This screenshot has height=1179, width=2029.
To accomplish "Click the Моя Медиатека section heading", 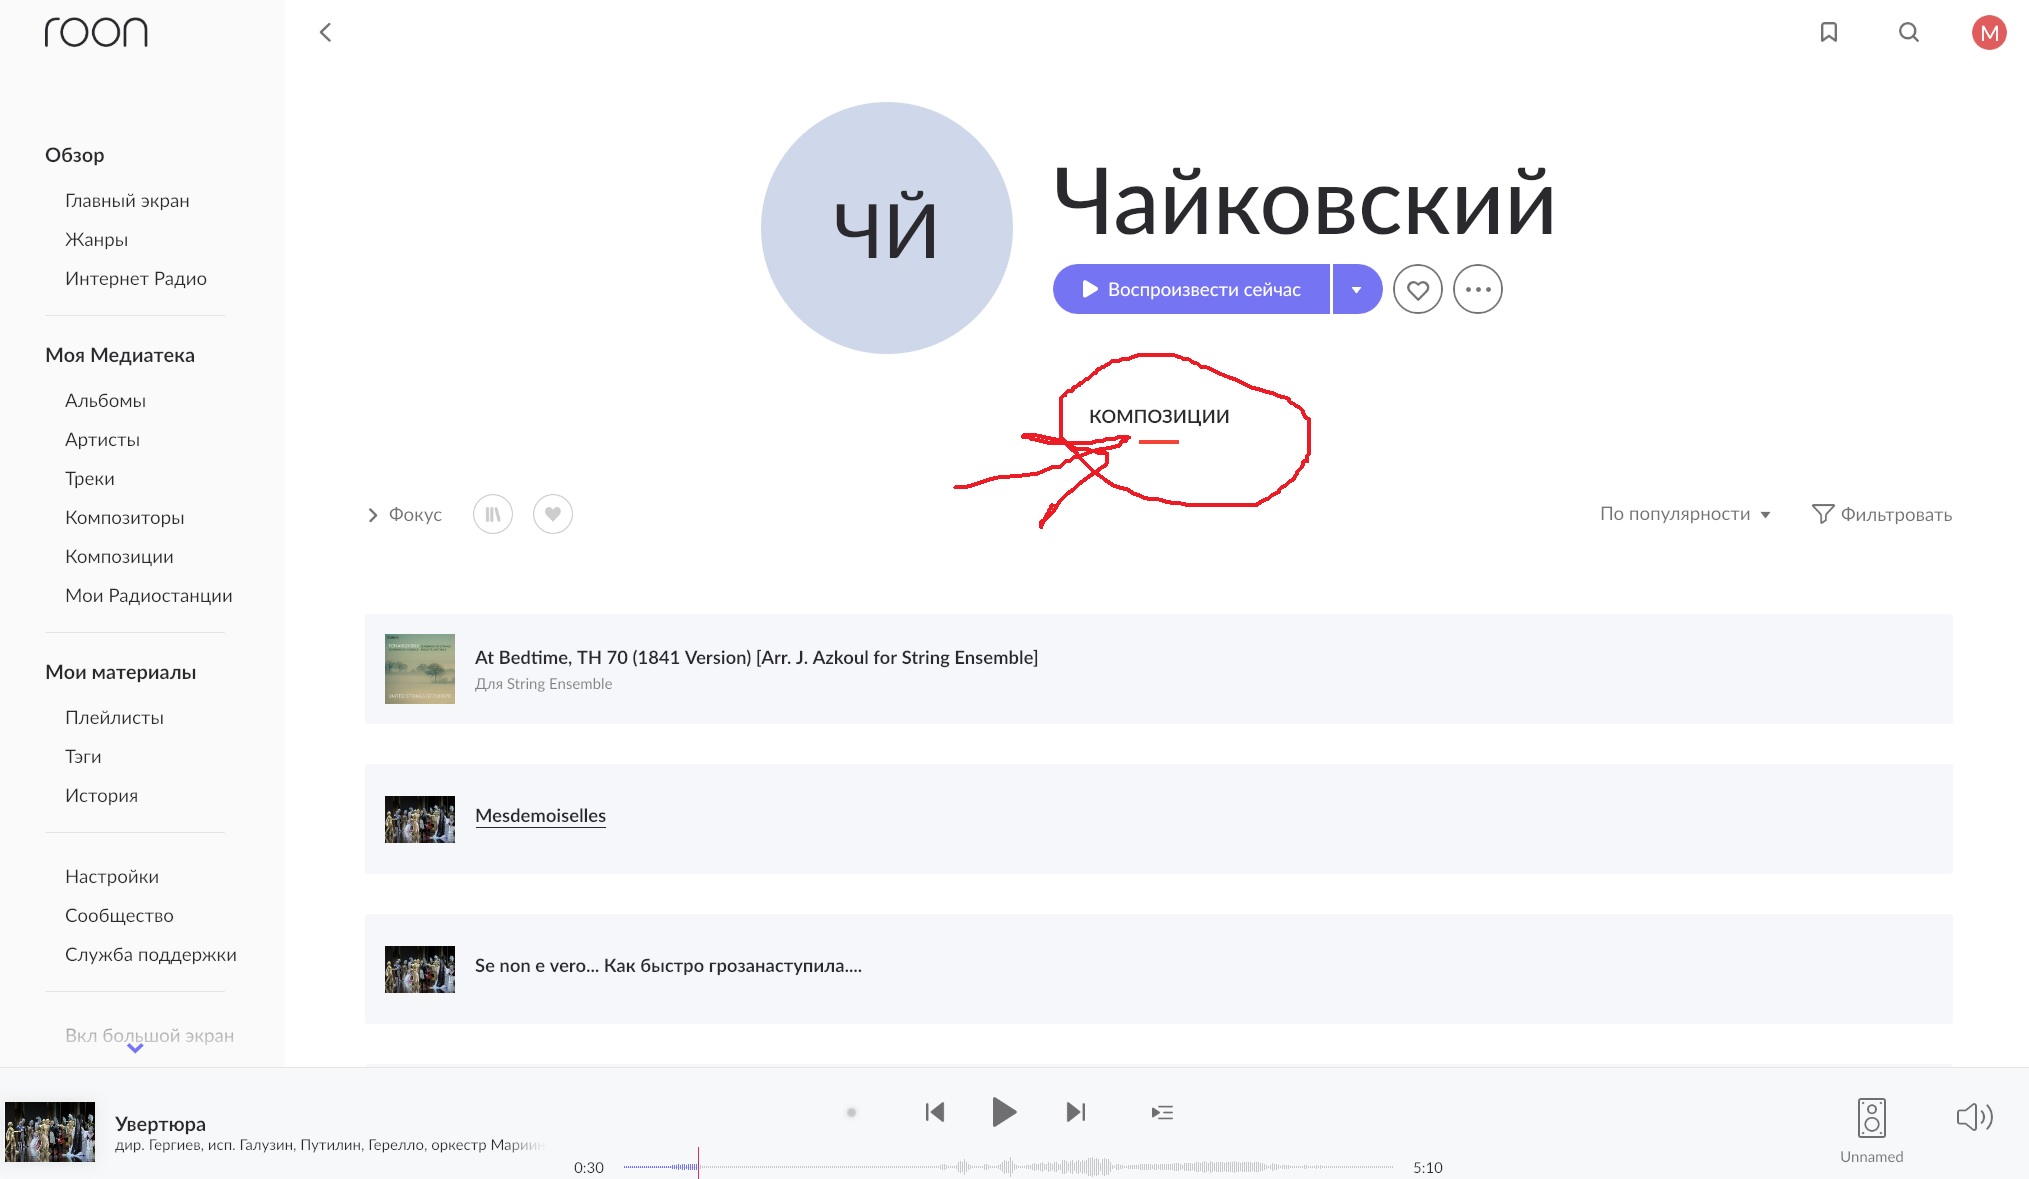I will (x=120, y=354).
